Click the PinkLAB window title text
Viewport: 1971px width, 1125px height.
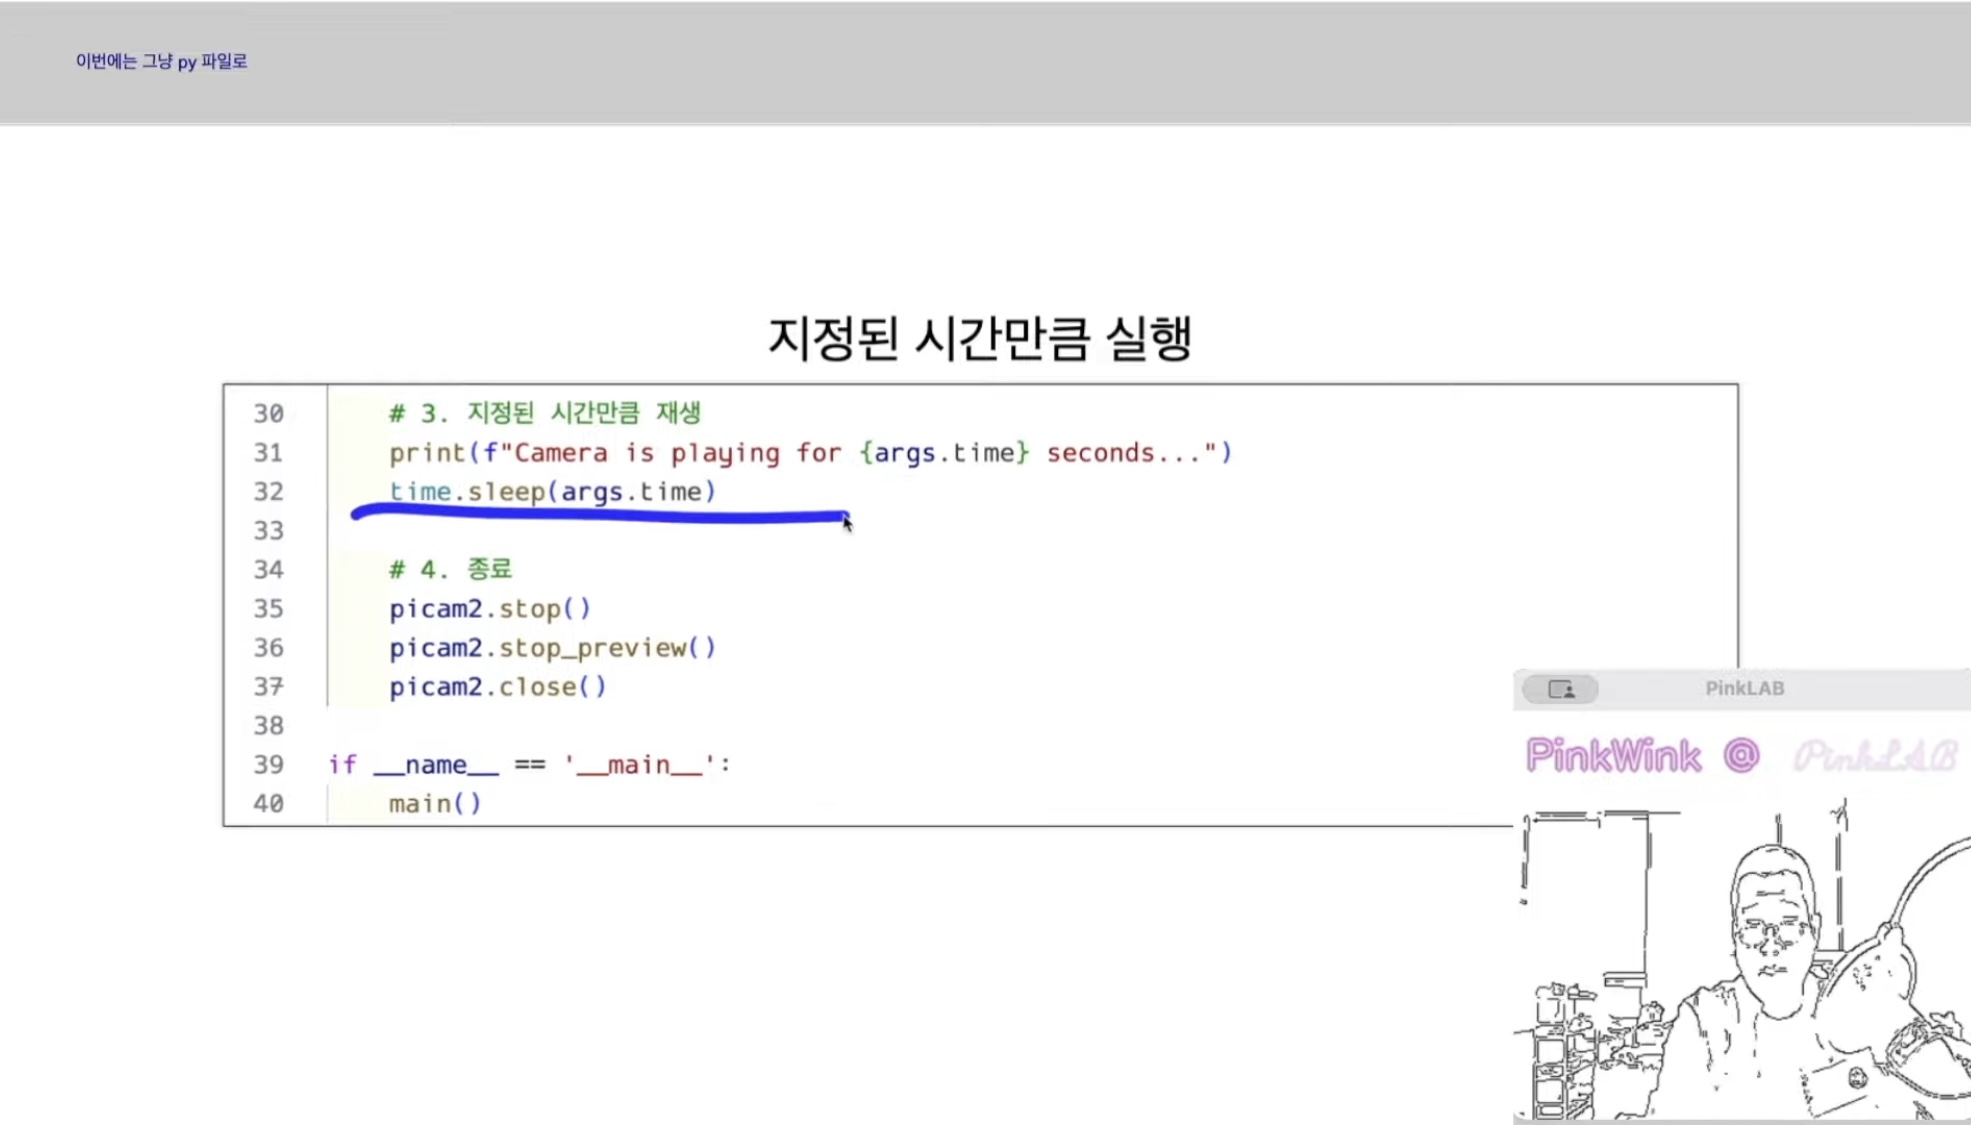pos(1744,688)
